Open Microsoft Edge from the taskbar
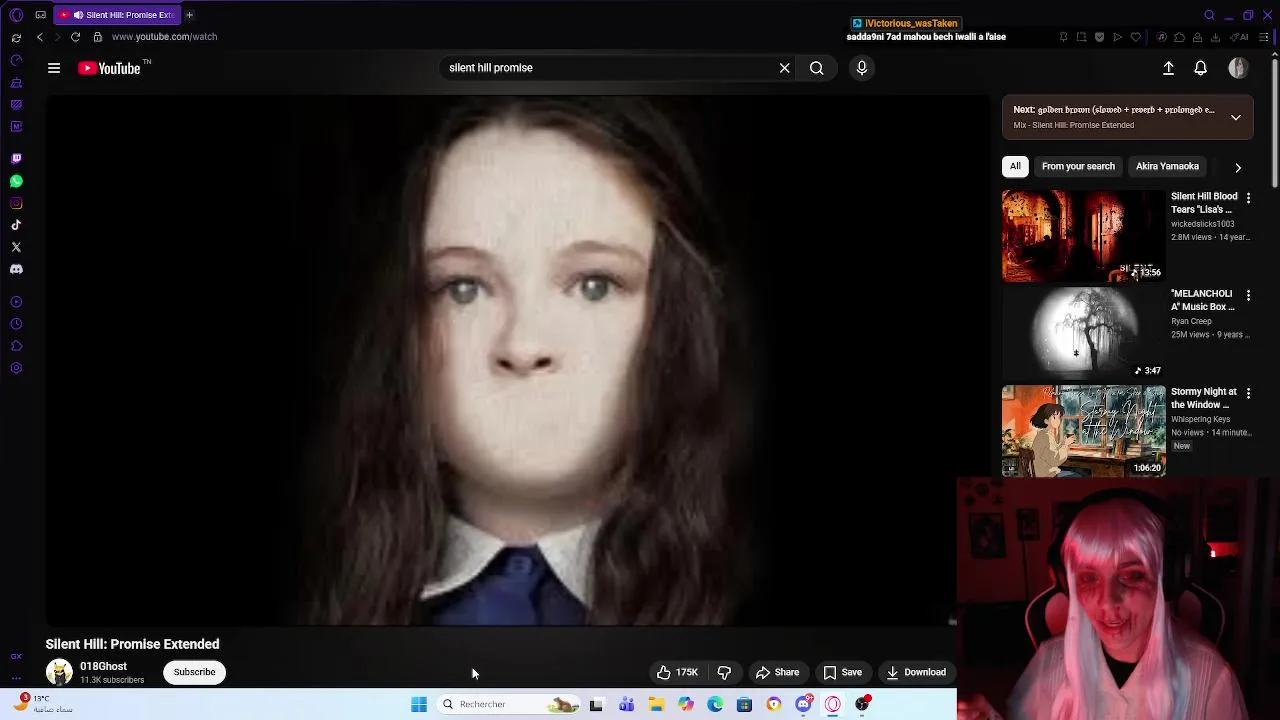Screen dimensions: 1280x720 pyautogui.click(x=715, y=704)
